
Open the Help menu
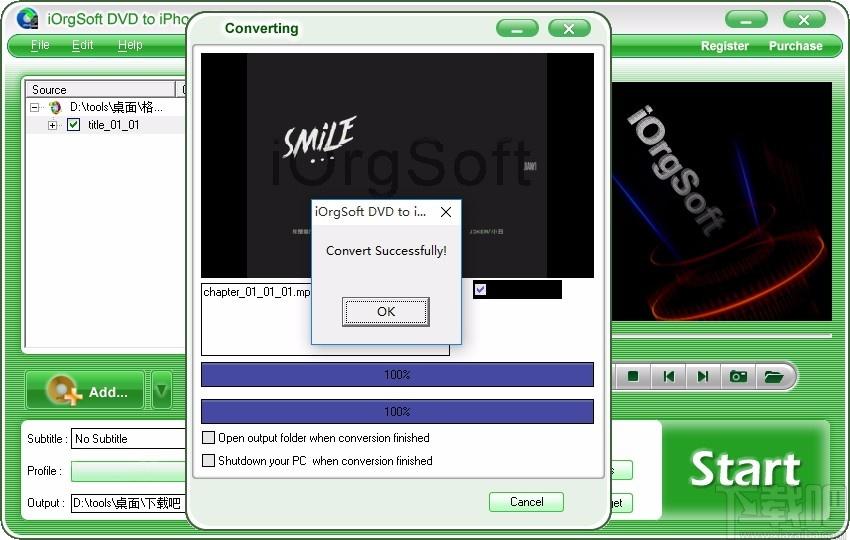click(130, 45)
